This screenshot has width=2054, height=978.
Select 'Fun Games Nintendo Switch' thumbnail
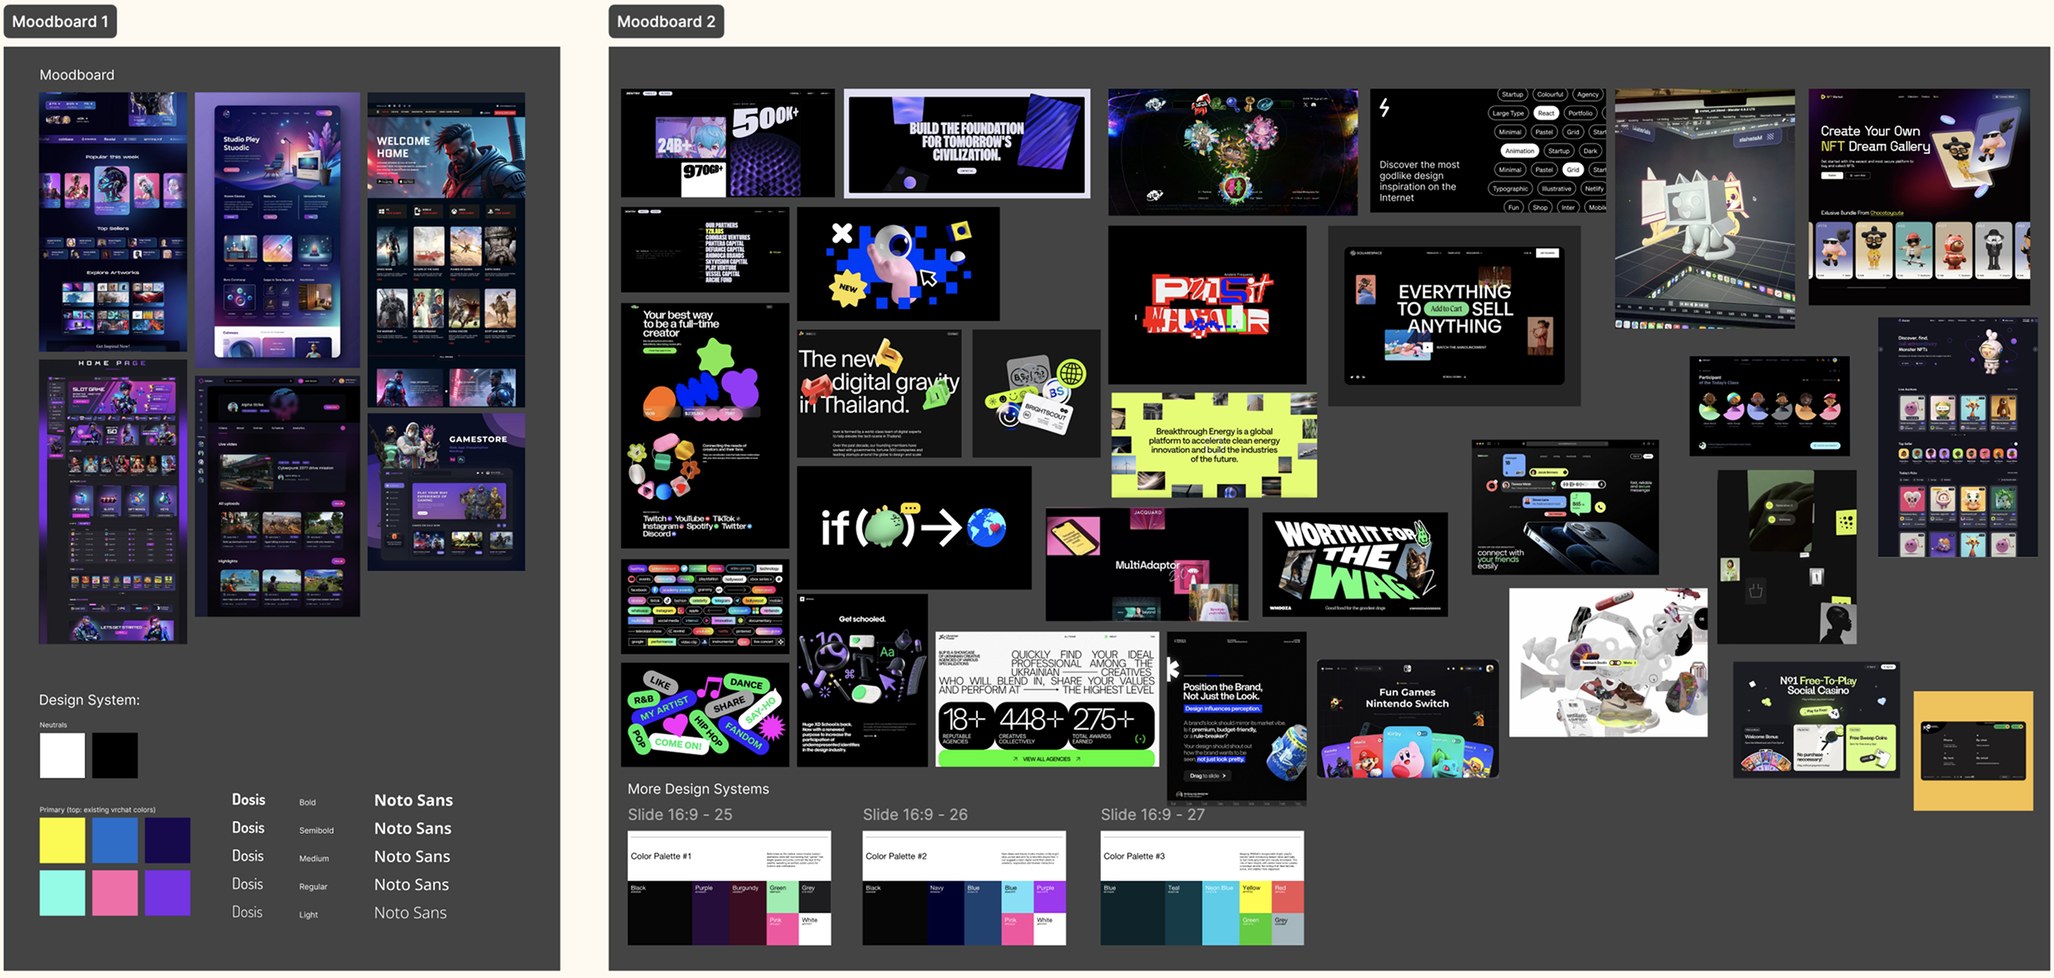point(1407,718)
